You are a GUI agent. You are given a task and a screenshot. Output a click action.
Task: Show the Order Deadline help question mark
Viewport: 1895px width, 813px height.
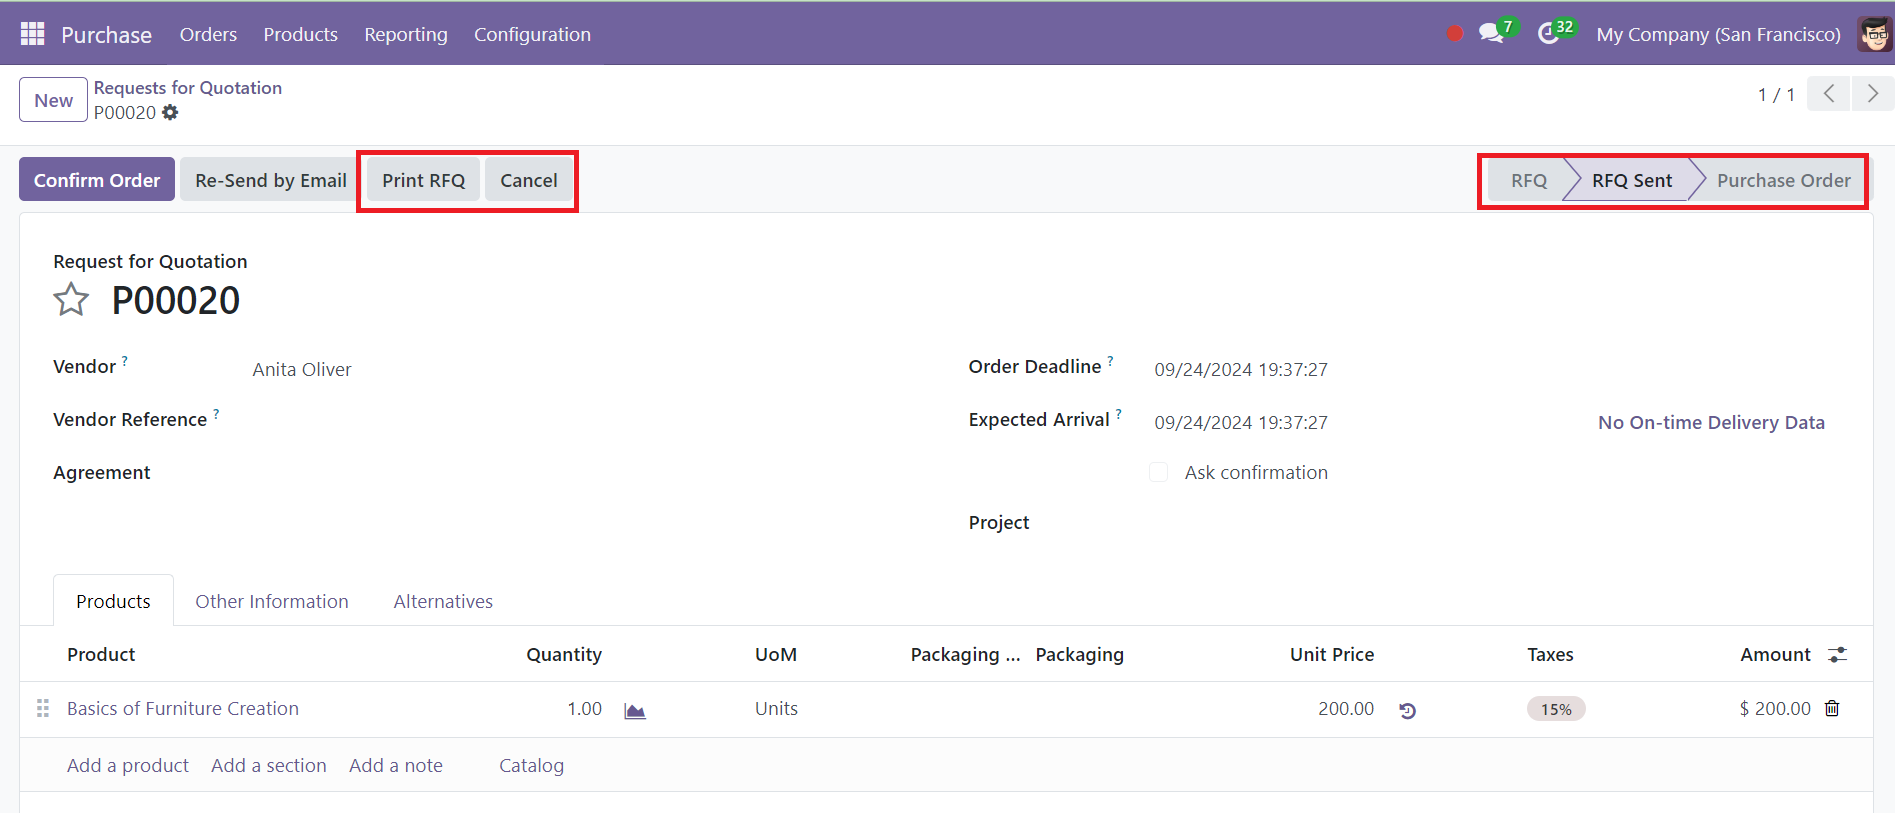[1110, 360]
